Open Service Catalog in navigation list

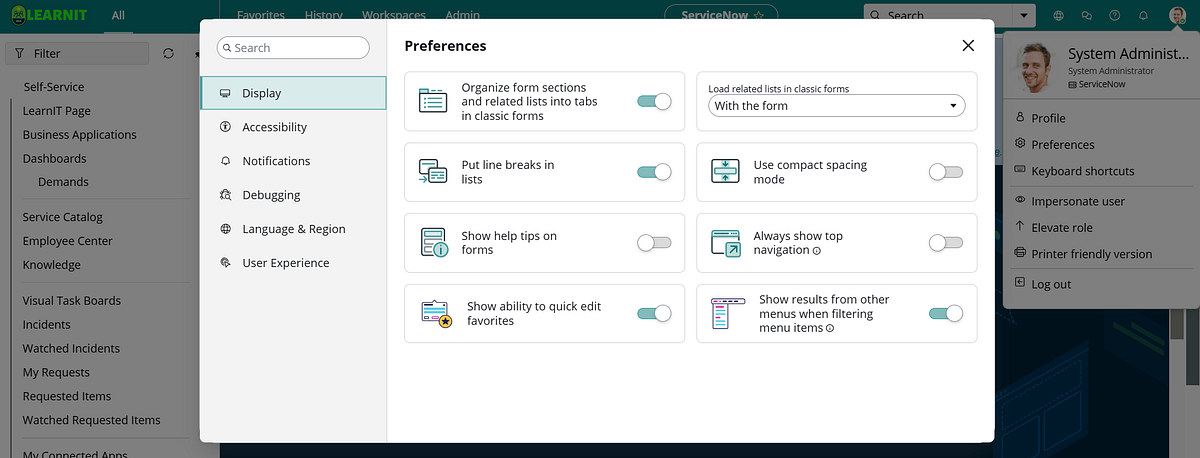63,217
